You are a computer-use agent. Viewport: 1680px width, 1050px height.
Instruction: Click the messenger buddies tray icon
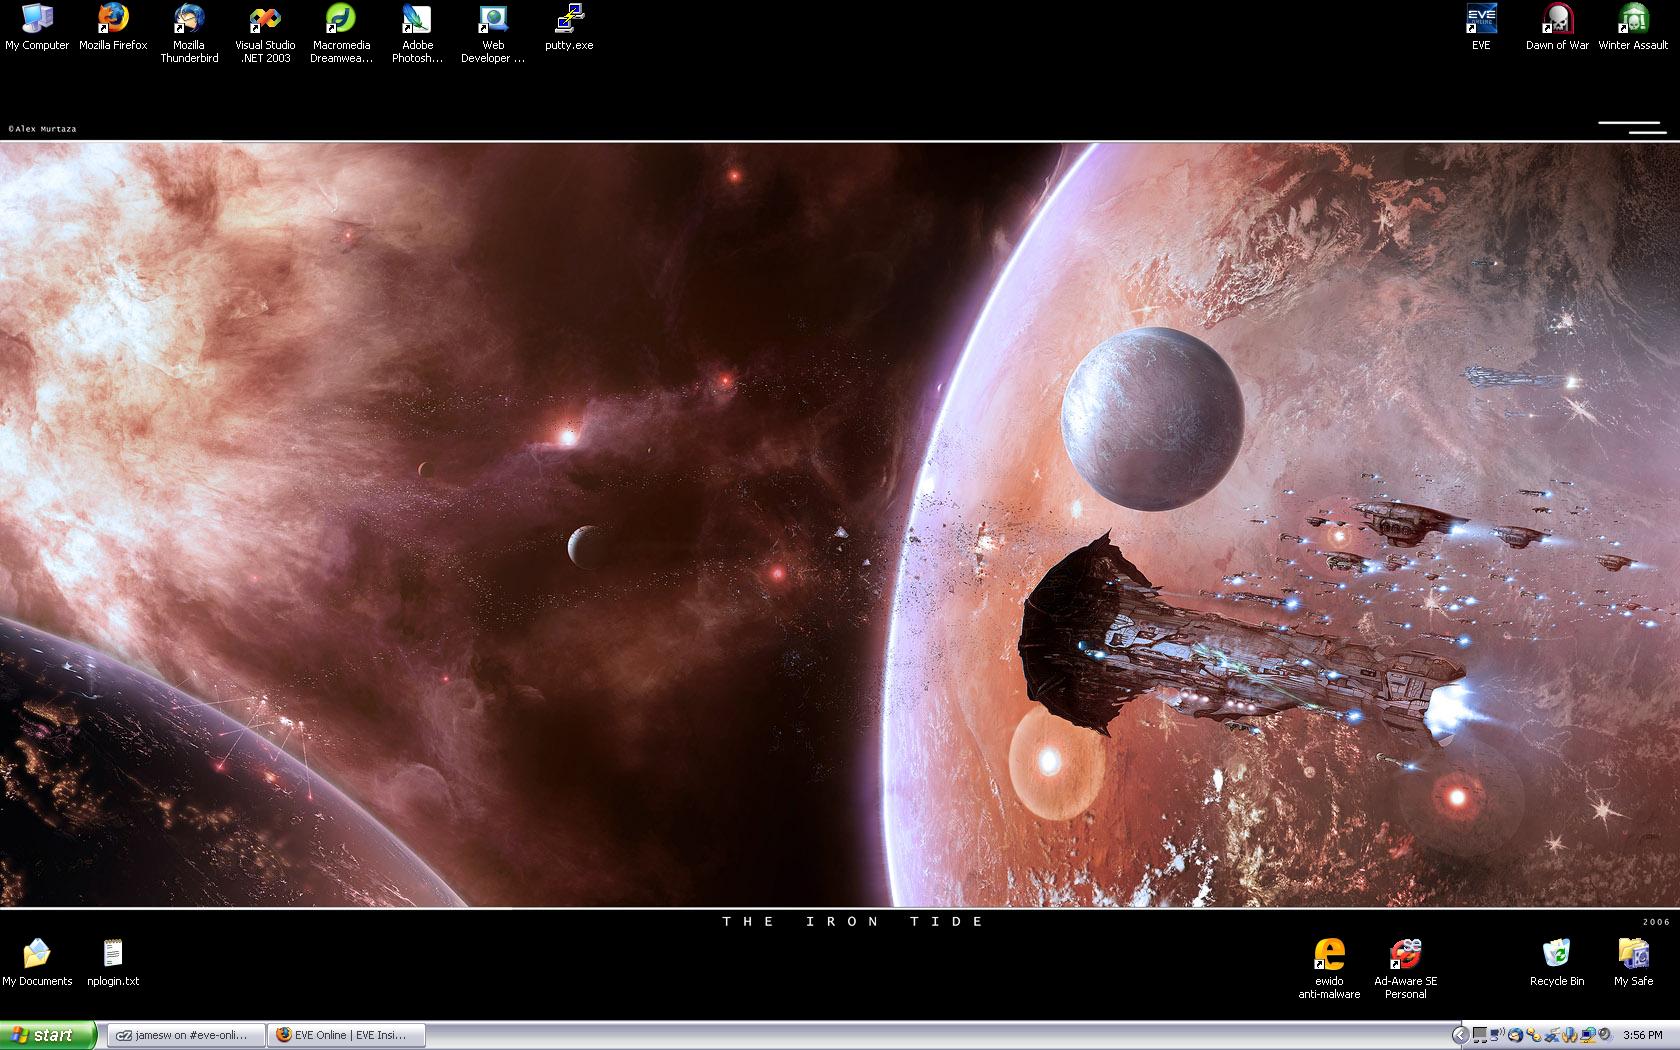[x=1533, y=1035]
